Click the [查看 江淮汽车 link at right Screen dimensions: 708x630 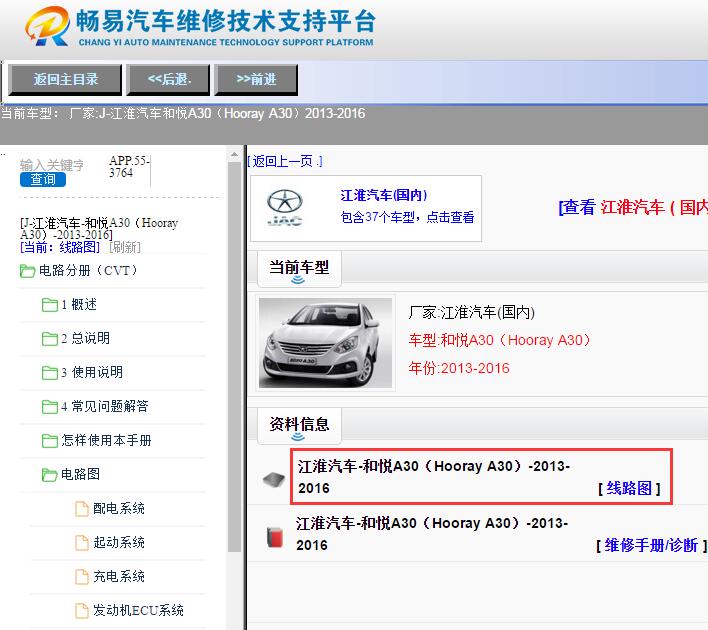(x=633, y=207)
